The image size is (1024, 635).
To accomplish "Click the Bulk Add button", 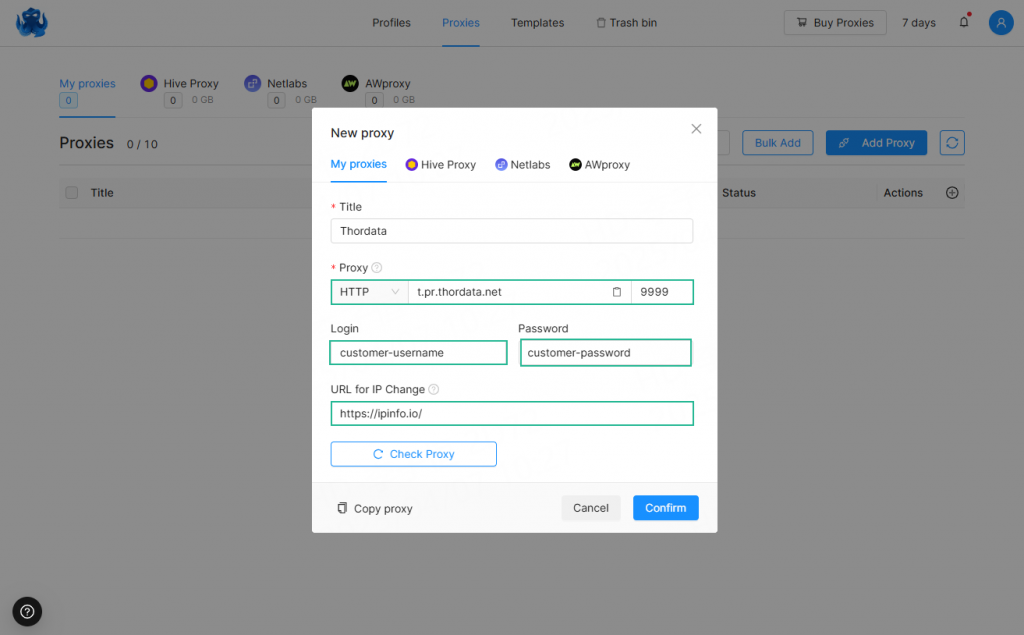I will click(777, 143).
